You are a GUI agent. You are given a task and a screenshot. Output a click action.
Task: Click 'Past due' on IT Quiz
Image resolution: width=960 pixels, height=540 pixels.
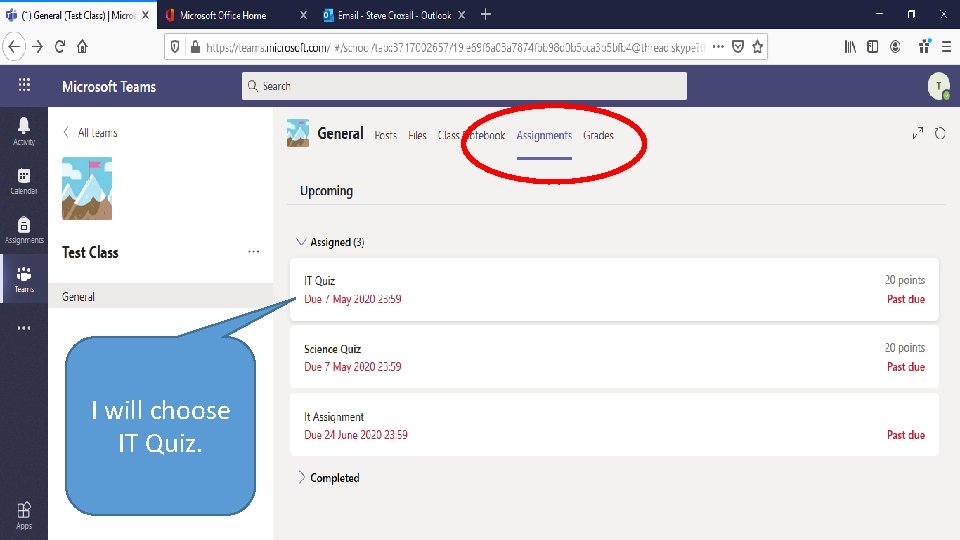point(906,299)
